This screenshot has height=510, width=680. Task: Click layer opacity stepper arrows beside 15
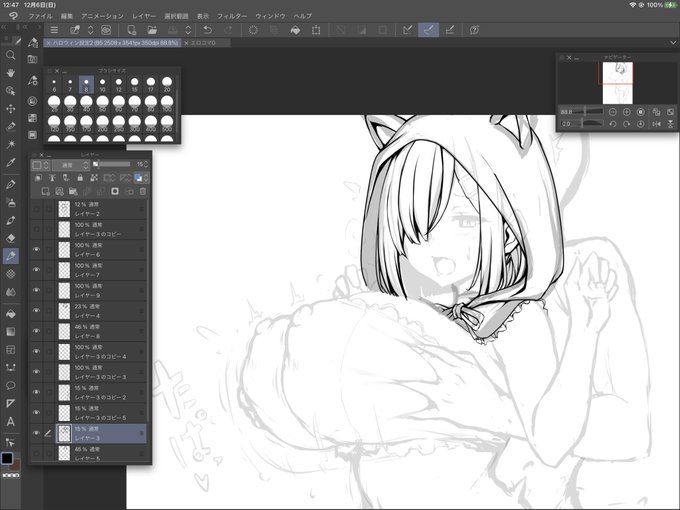146,164
